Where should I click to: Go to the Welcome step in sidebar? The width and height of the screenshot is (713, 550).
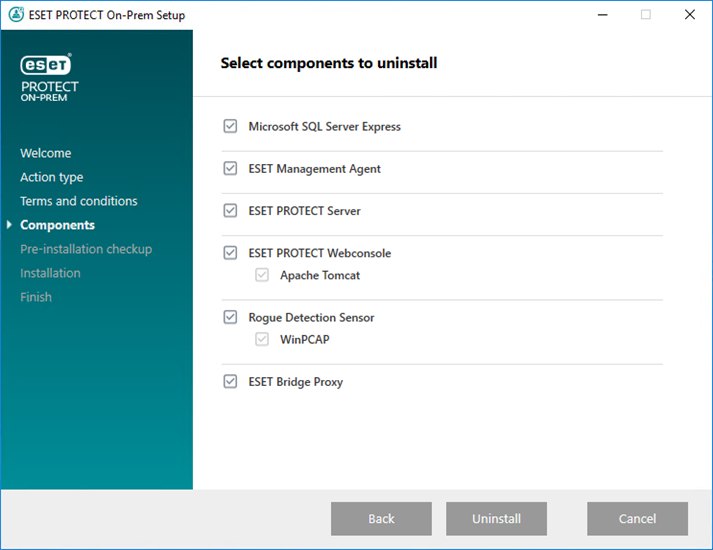coord(45,153)
